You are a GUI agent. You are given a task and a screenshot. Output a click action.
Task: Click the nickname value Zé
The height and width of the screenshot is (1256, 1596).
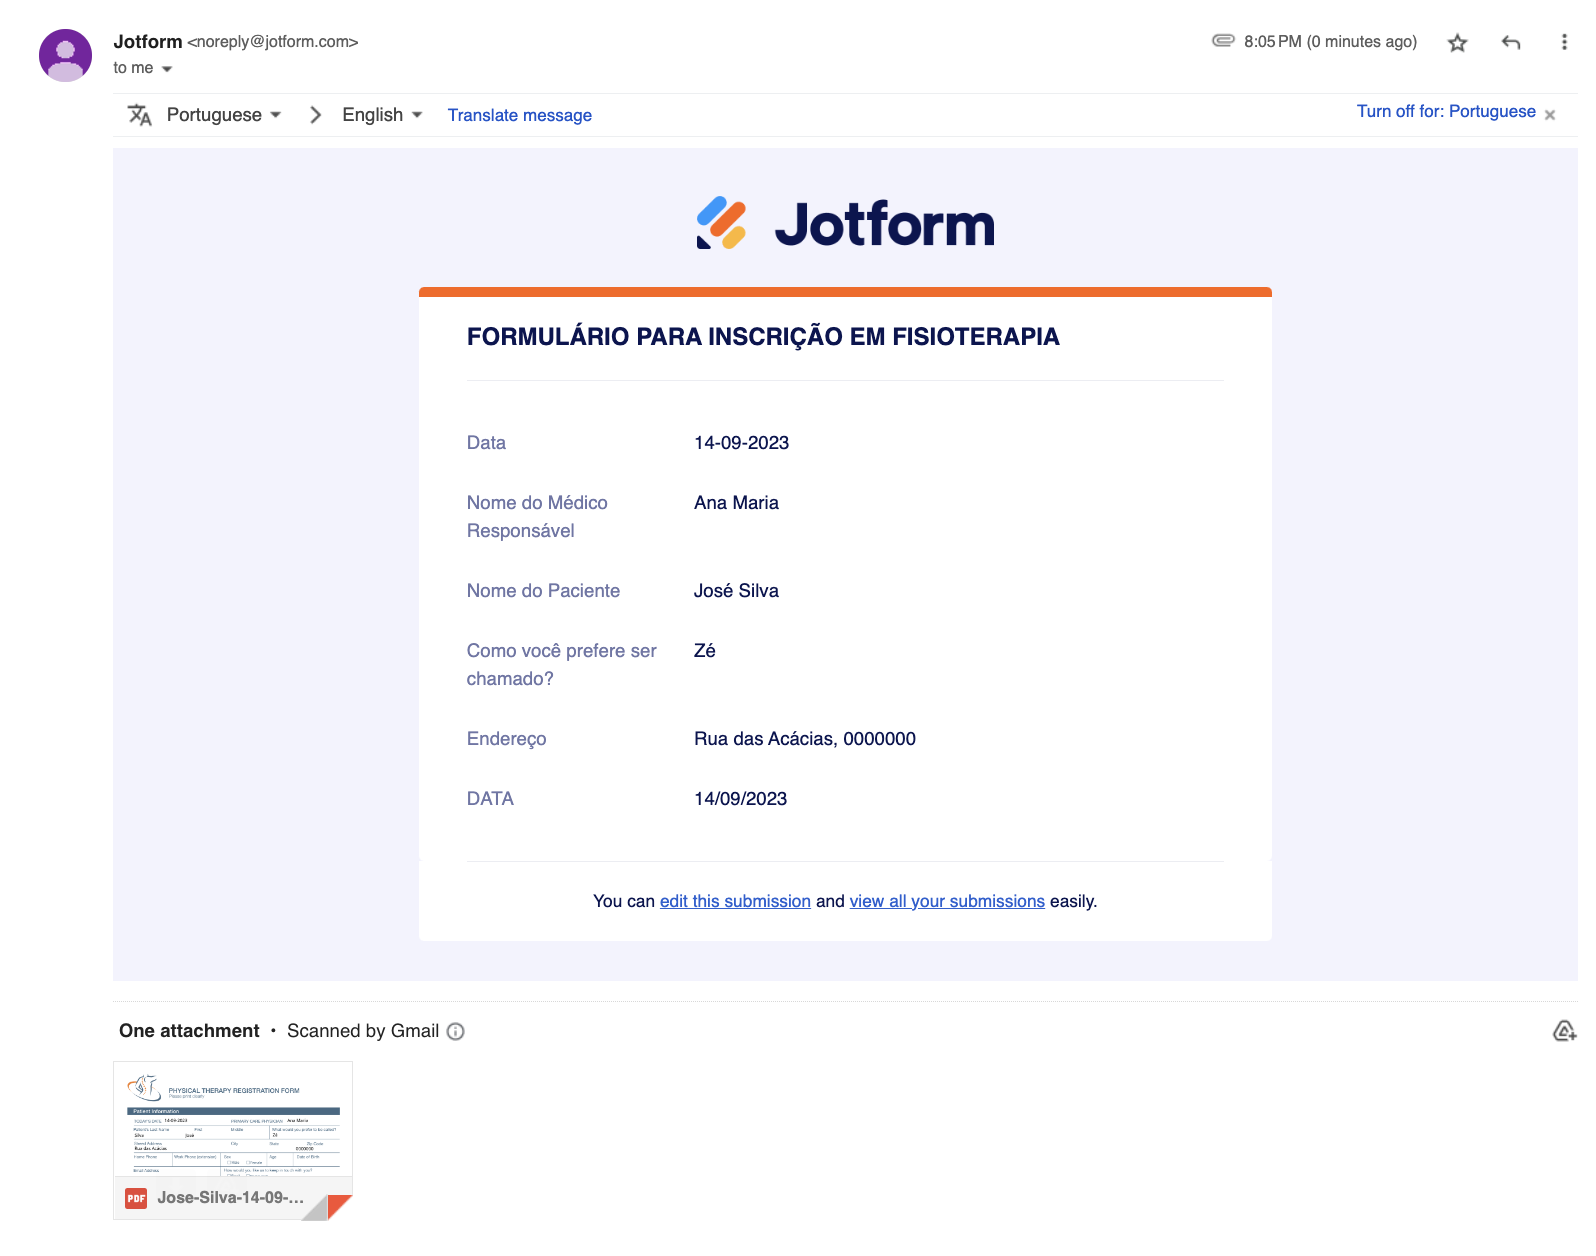(705, 651)
